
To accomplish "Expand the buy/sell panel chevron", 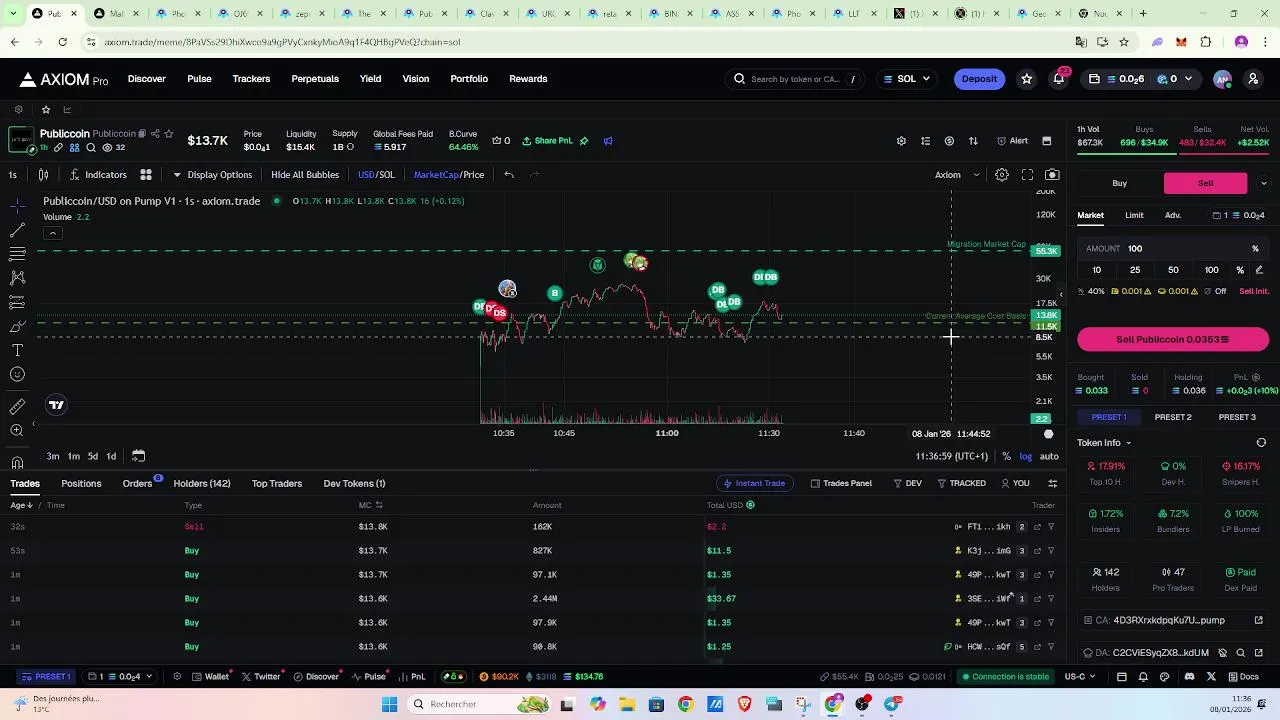I will pos(1263,183).
